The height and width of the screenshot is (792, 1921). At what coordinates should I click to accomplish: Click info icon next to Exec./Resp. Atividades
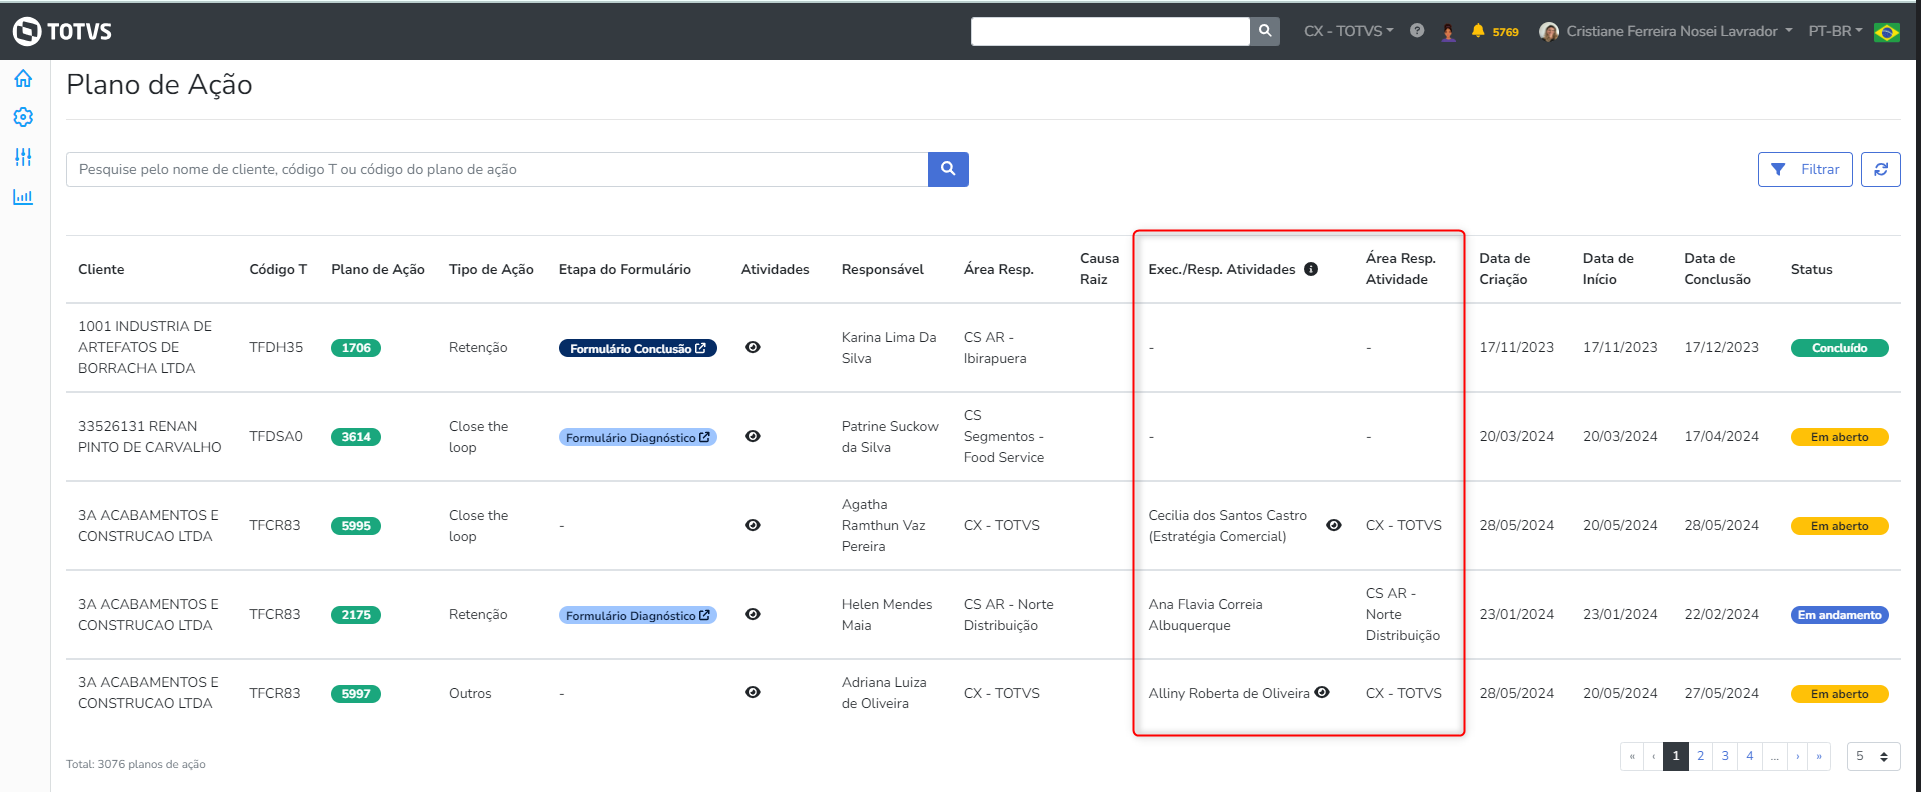[1311, 269]
